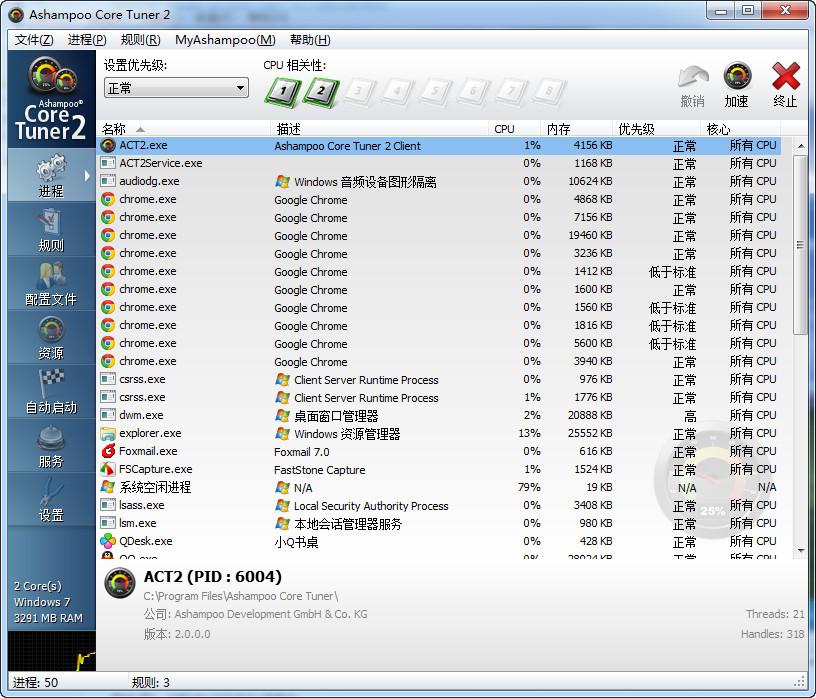Image resolution: width=816 pixels, height=698 pixels.
Task: Click the 系统空闲进程 Windows flag icon
Action: [x=108, y=487]
